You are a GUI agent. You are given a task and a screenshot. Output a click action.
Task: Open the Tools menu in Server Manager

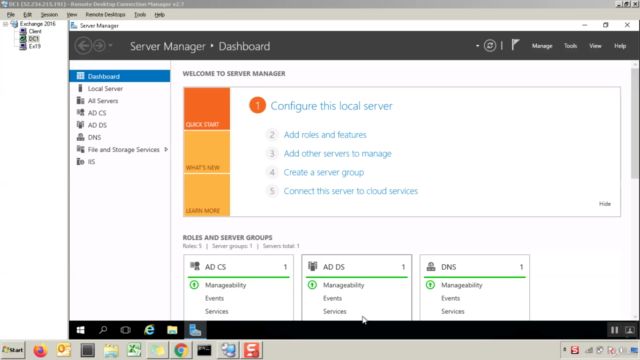[x=570, y=46]
